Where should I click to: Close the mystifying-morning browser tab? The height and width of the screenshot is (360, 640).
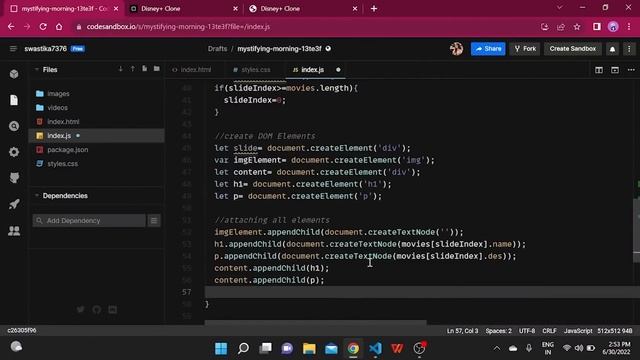[x=116, y=9]
